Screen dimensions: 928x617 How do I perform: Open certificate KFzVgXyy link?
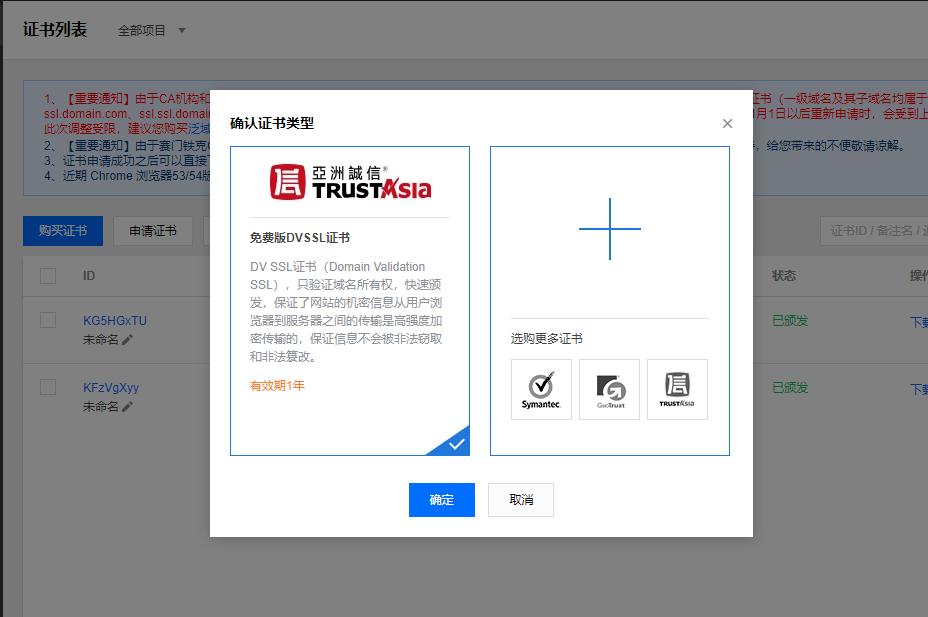coord(111,387)
